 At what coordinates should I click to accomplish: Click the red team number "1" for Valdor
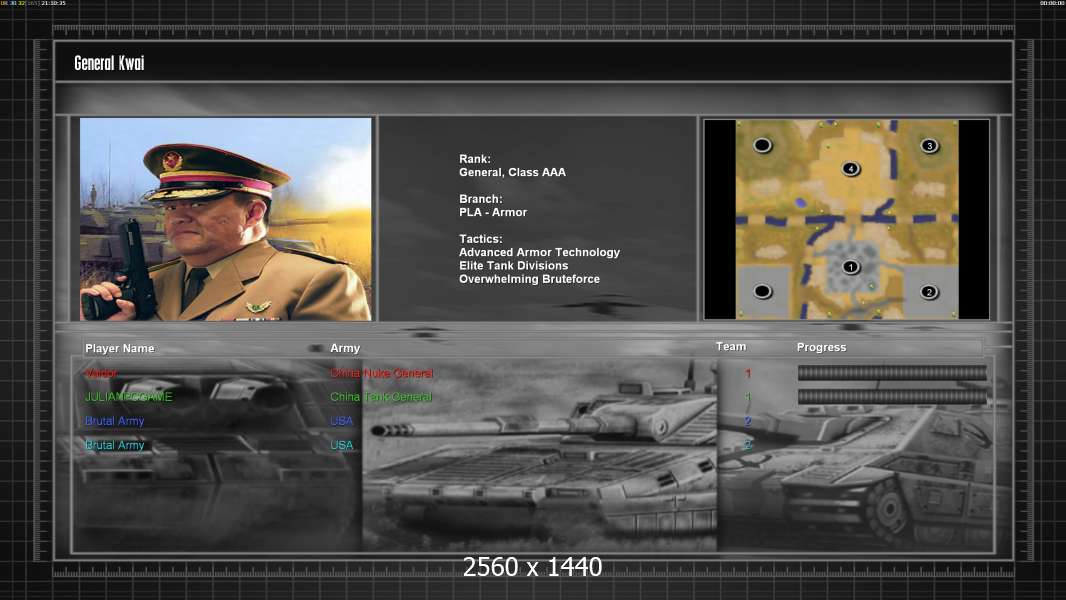coord(748,373)
